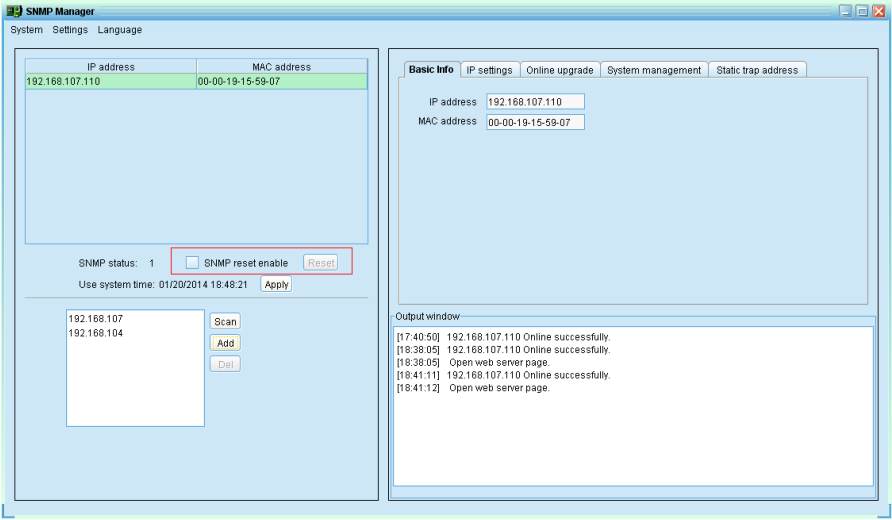
Task: Open the Settings menu
Action: (x=70, y=30)
